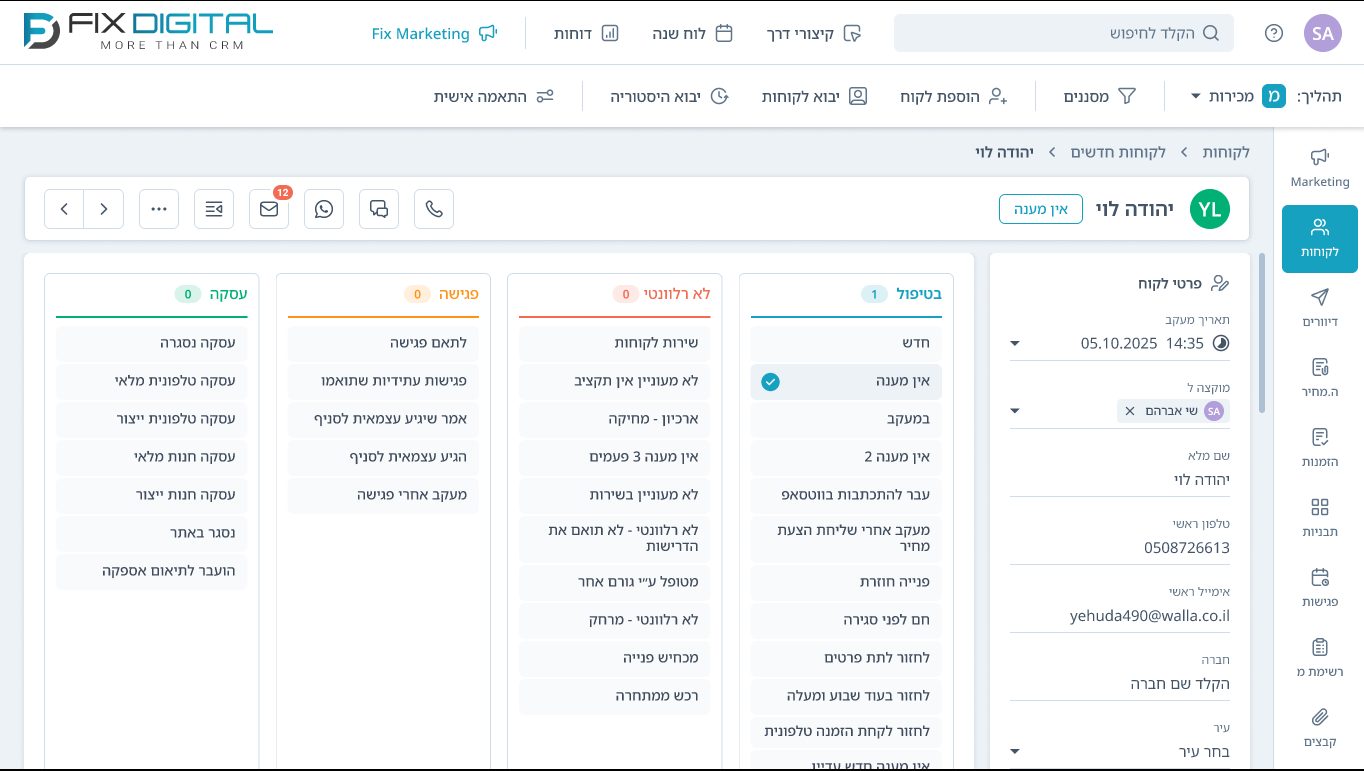The width and height of the screenshot is (1364, 771).
Task: Go to previous customer arrow button
Action: (64, 209)
